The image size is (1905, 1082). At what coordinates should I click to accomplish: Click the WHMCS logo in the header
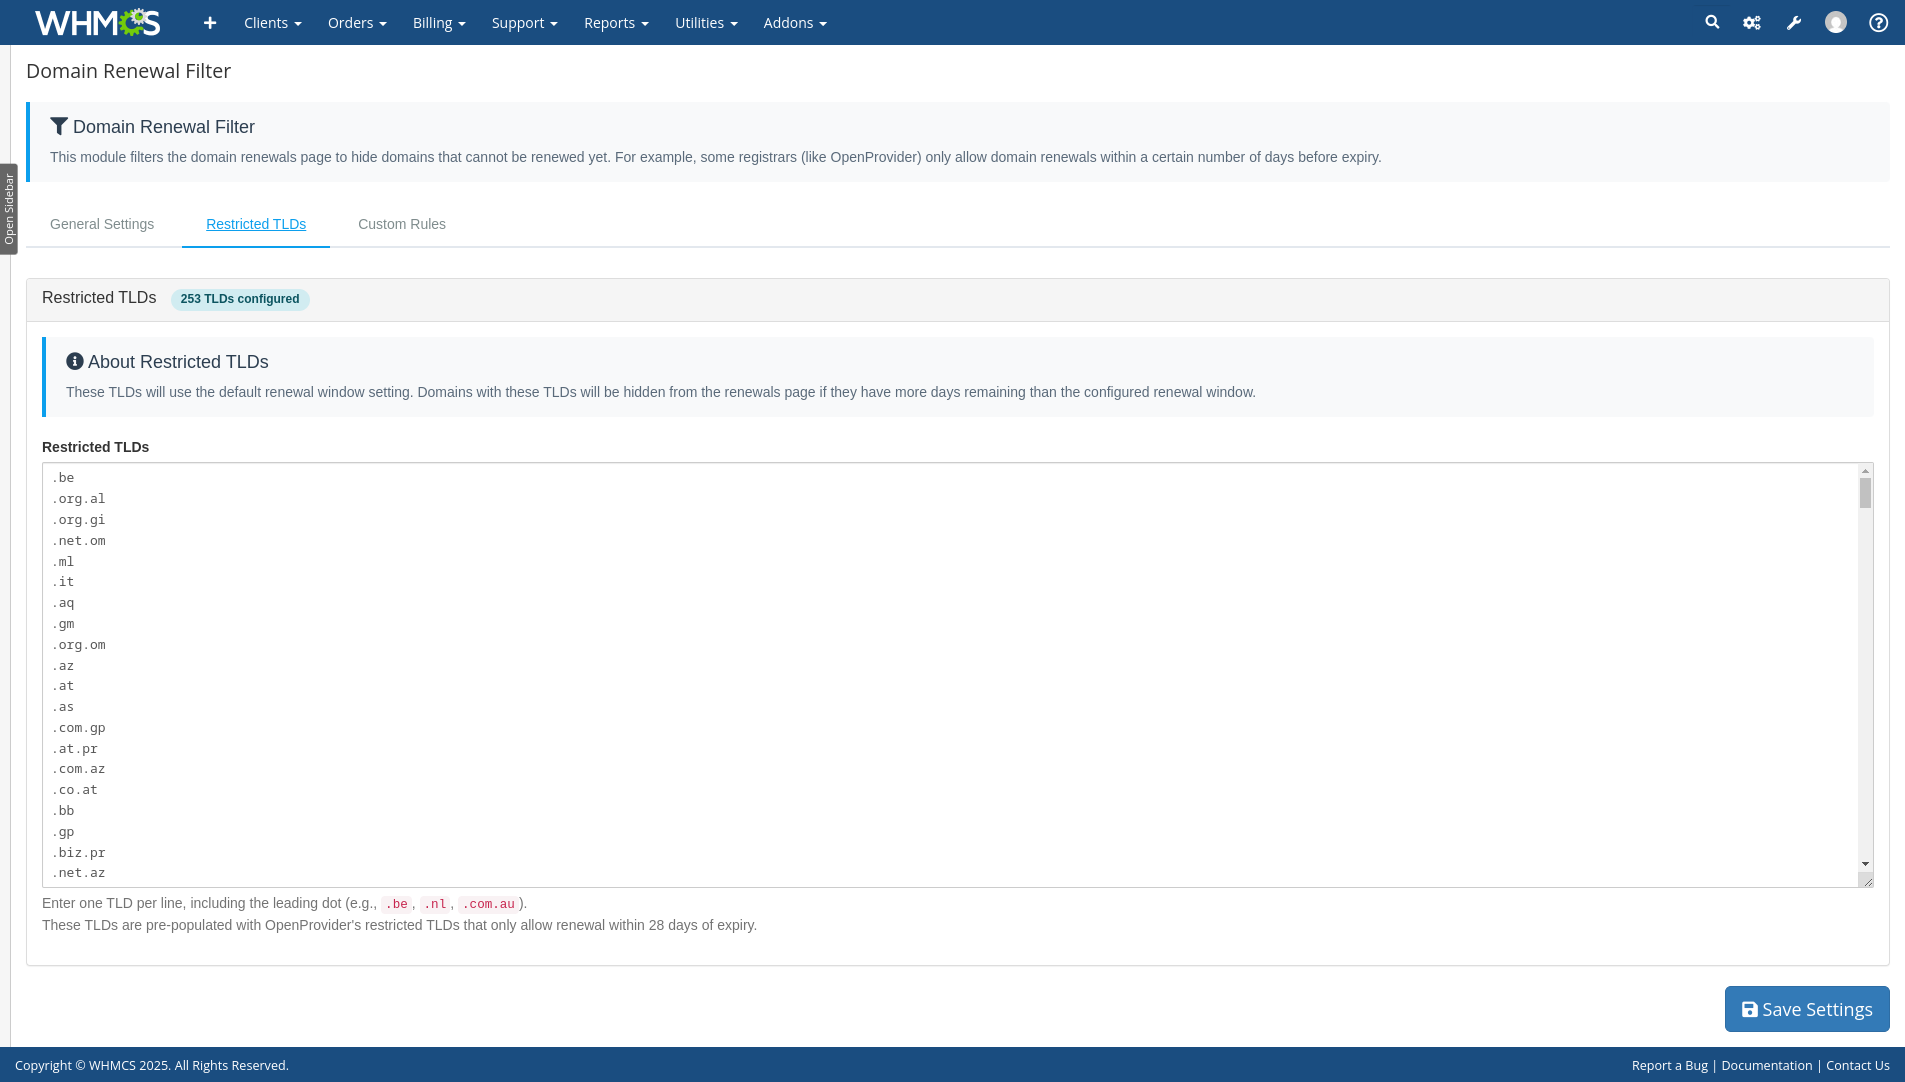97,22
